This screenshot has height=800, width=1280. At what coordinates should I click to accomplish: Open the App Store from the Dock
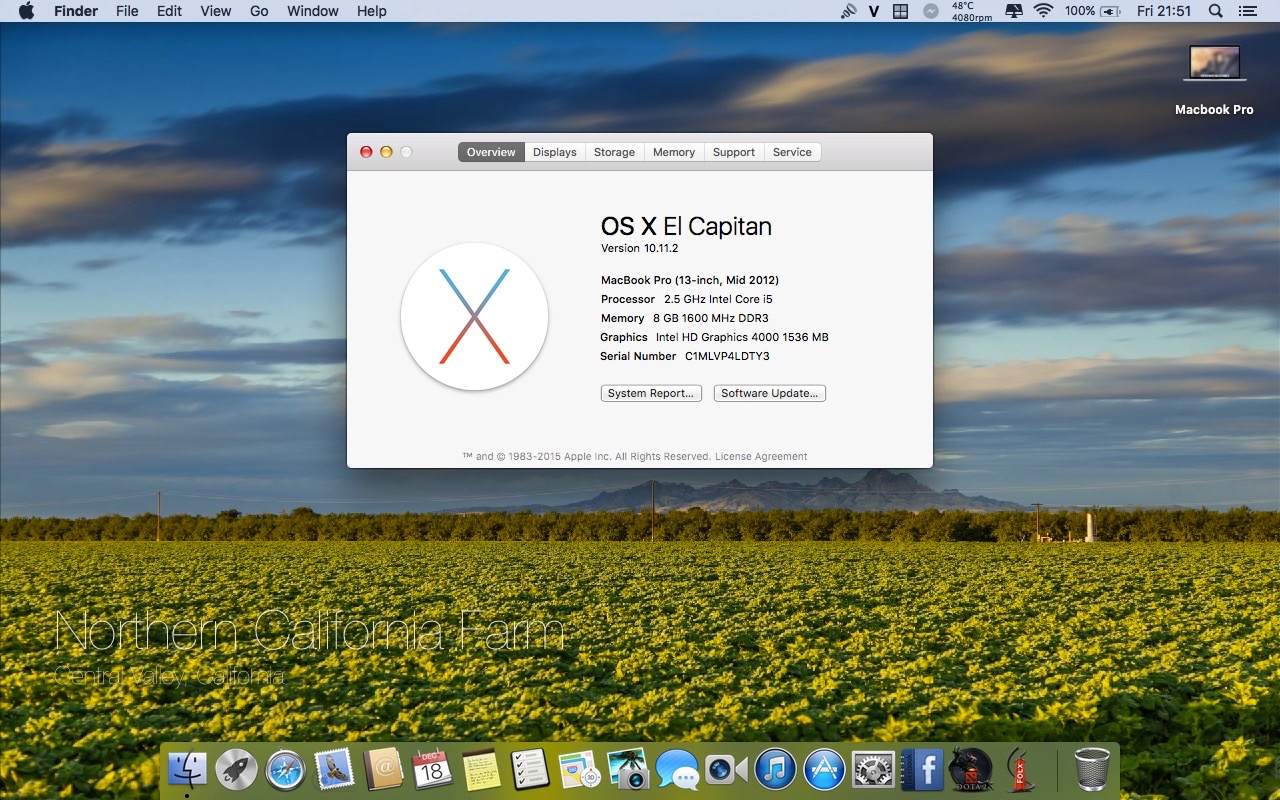pyautogui.click(x=824, y=770)
